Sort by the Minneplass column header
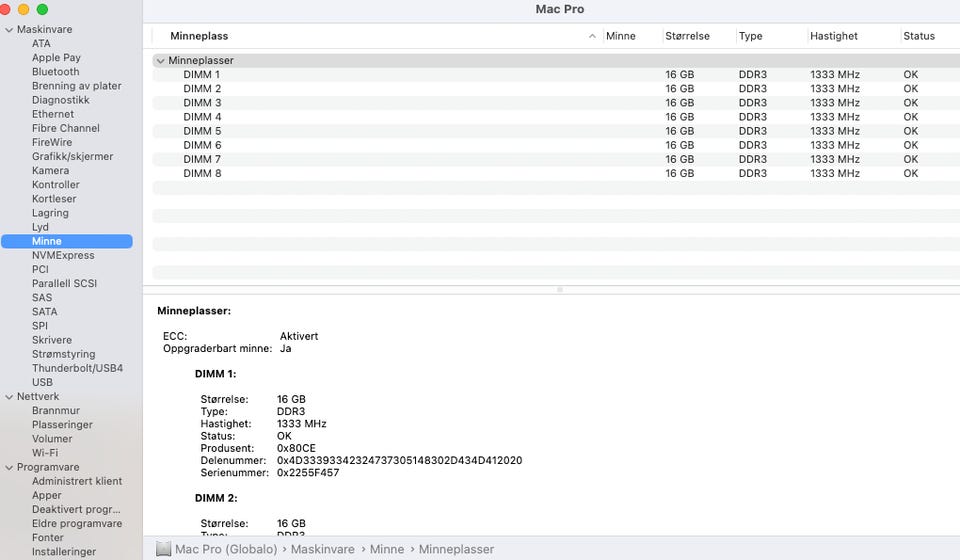The height and width of the screenshot is (560, 960). tap(199, 36)
